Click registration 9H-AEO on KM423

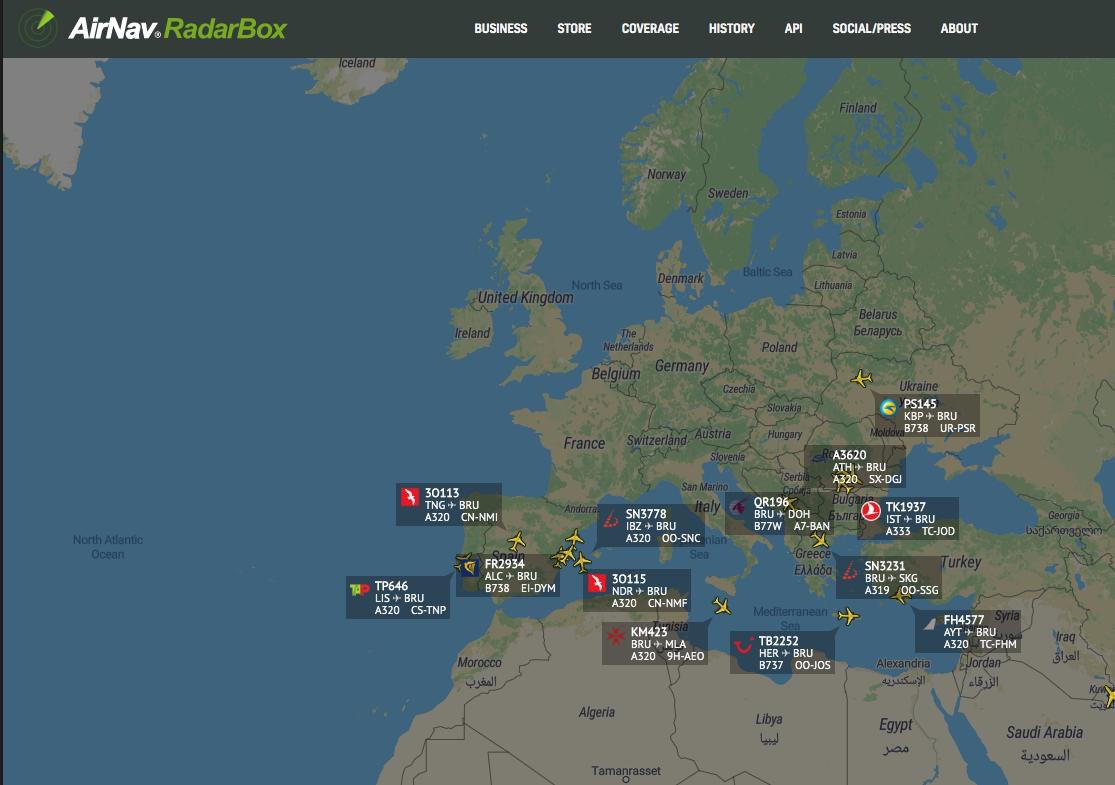[x=685, y=656]
